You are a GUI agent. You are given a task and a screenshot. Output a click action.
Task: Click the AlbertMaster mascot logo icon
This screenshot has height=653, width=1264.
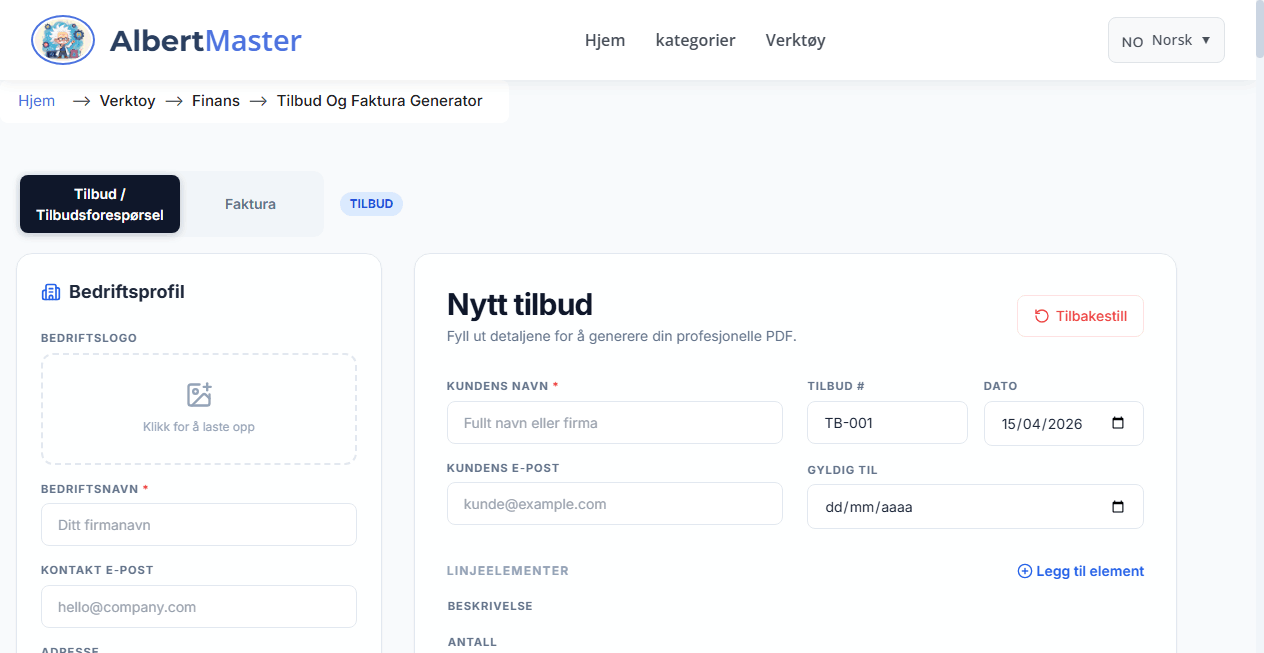pos(63,40)
